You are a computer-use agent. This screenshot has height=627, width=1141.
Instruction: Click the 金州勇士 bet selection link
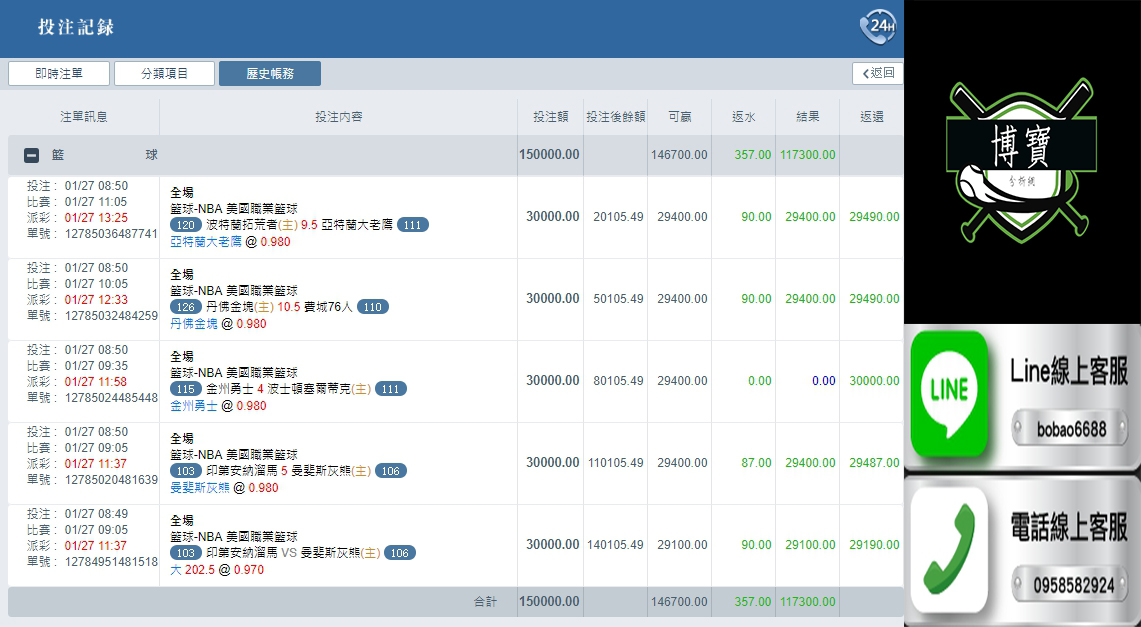point(191,406)
